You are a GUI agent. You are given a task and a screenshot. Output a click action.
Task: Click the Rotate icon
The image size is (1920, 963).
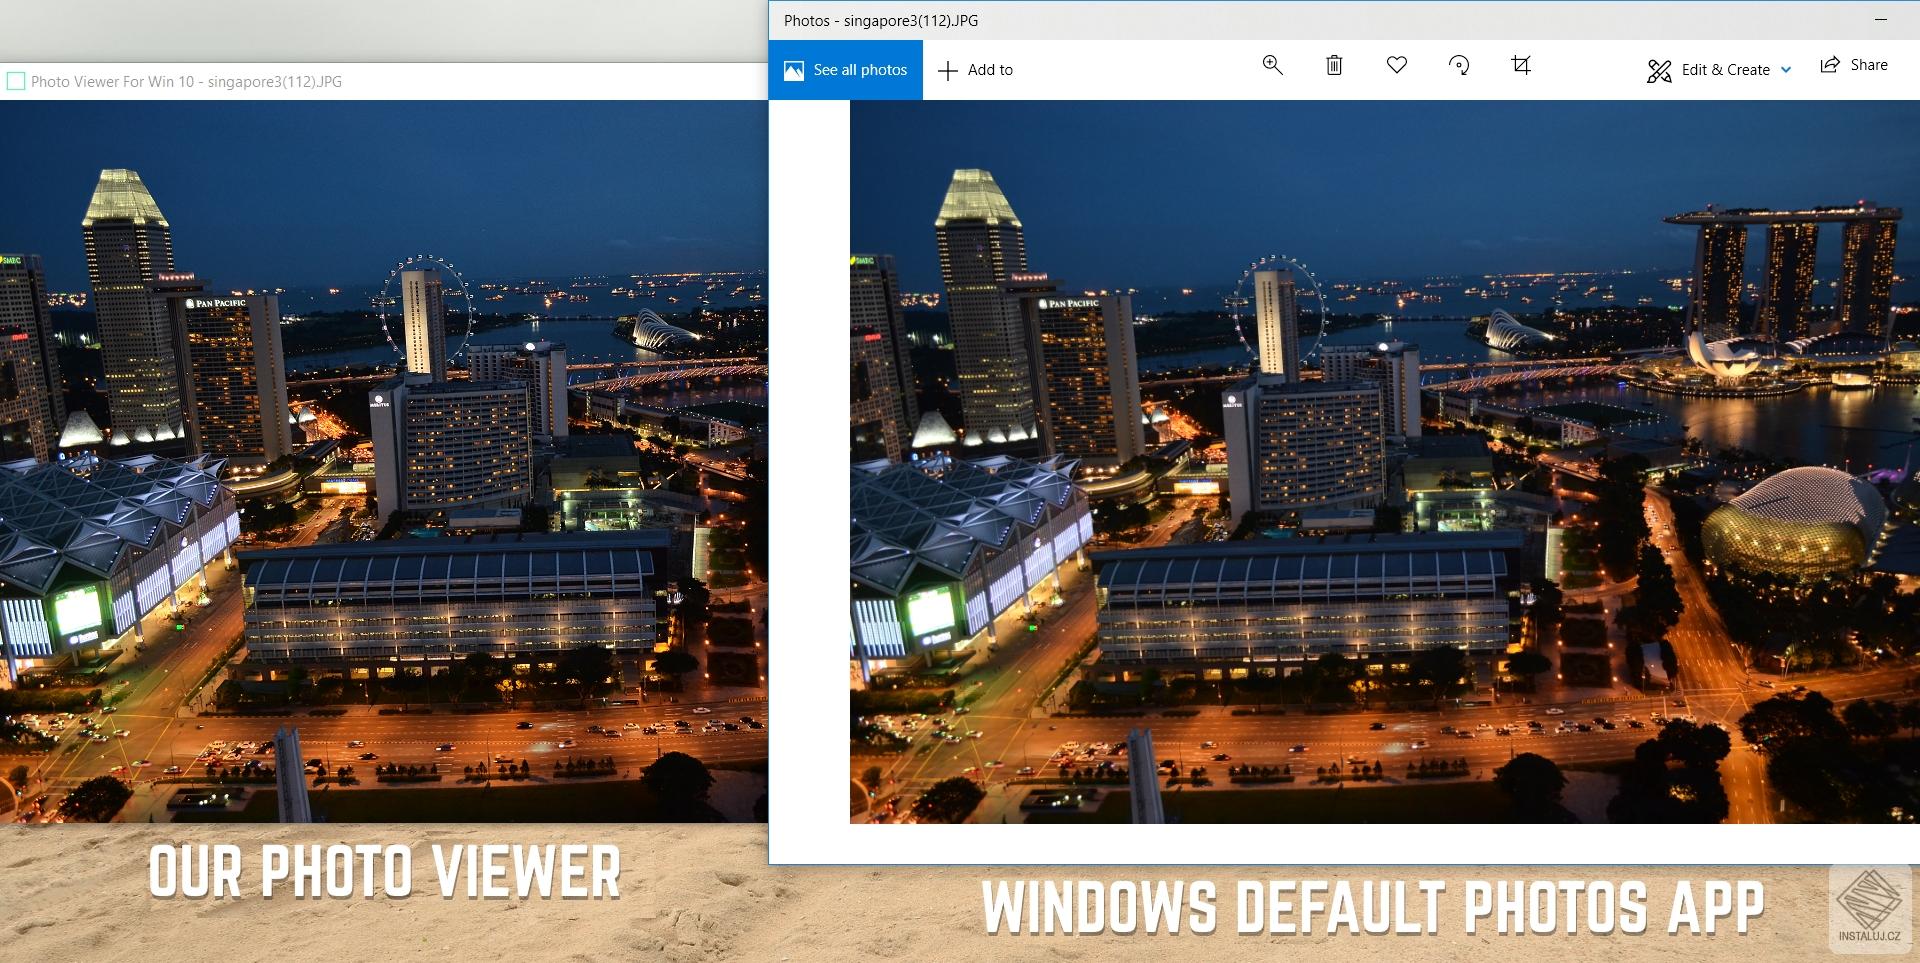pyautogui.click(x=1458, y=65)
